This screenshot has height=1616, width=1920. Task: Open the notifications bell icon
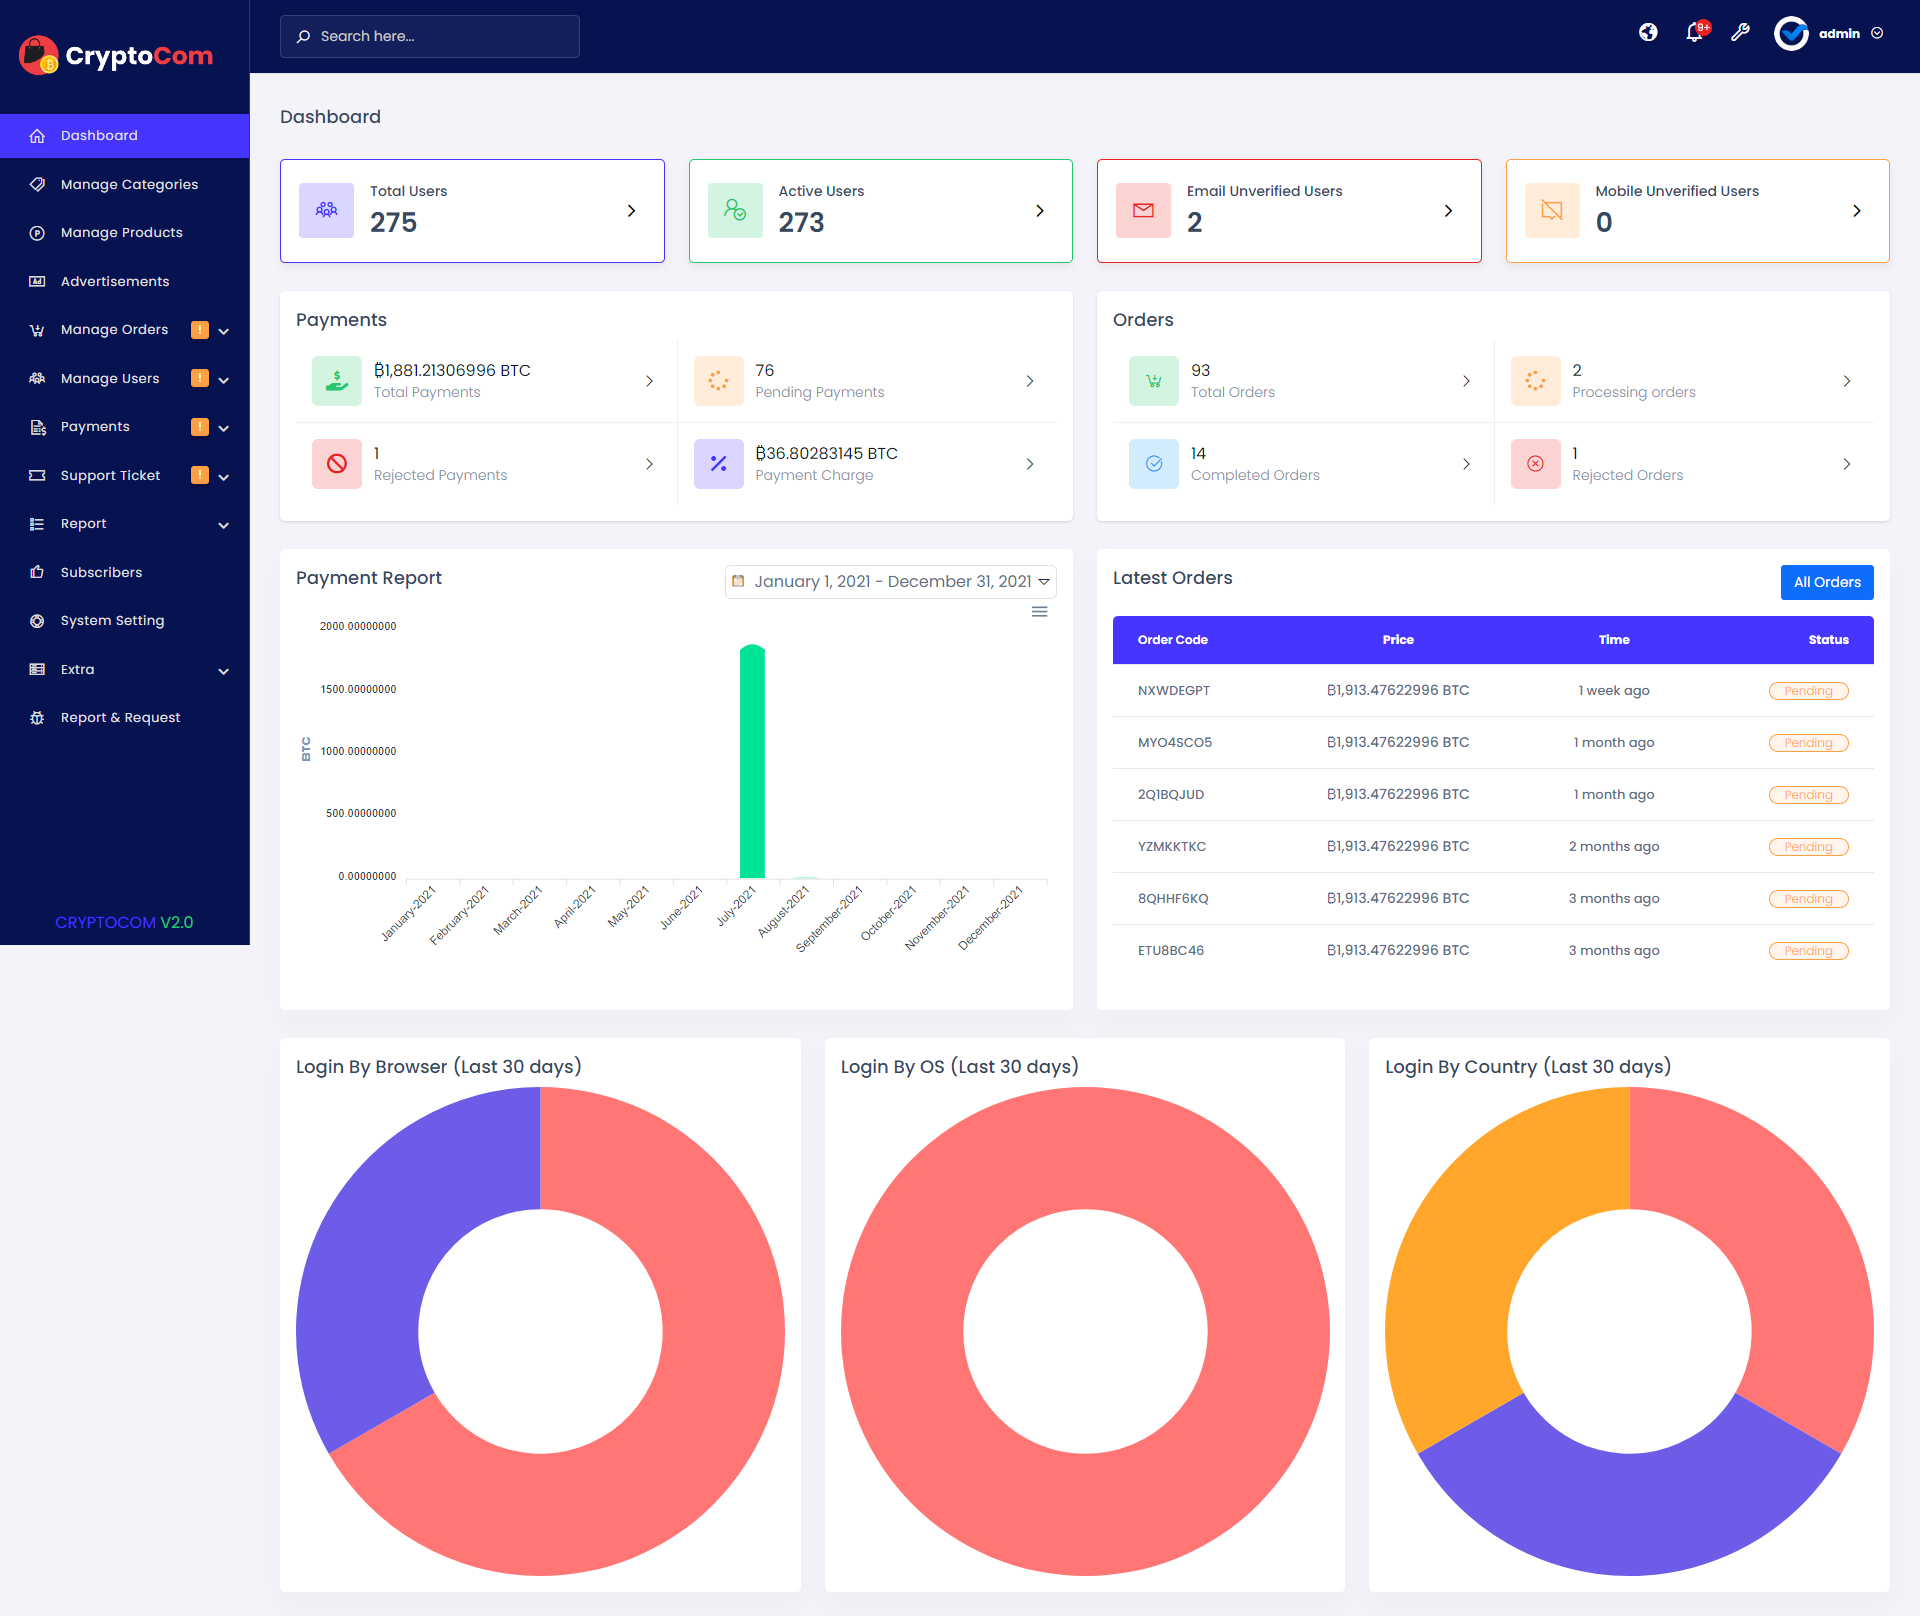pos(1694,33)
